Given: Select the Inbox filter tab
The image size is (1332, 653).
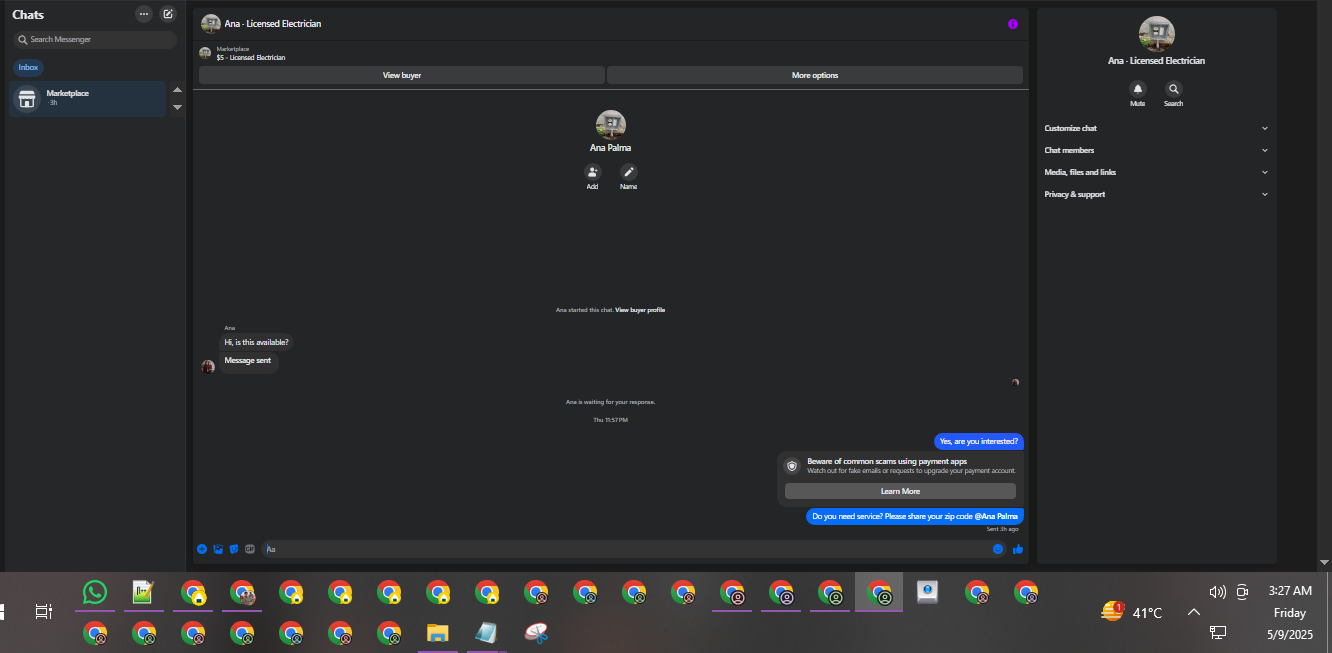Looking at the screenshot, I should coord(28,67).
